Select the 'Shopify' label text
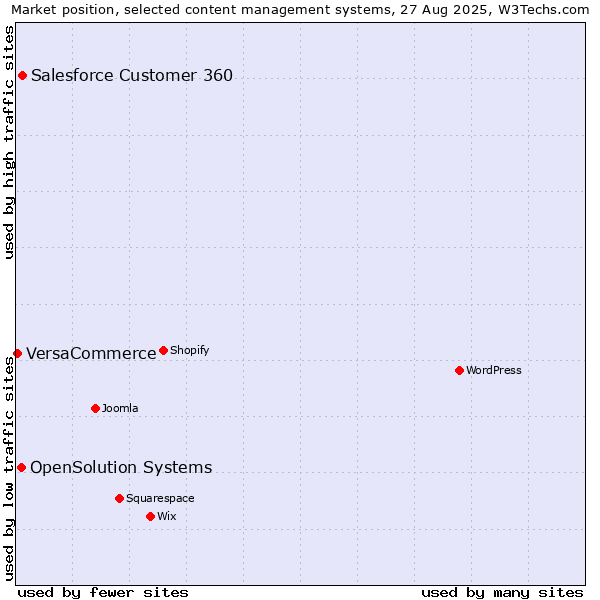Image resolution: width=600 pixels, height=600 pixels. pyautogui.click(x=189, y=351)
